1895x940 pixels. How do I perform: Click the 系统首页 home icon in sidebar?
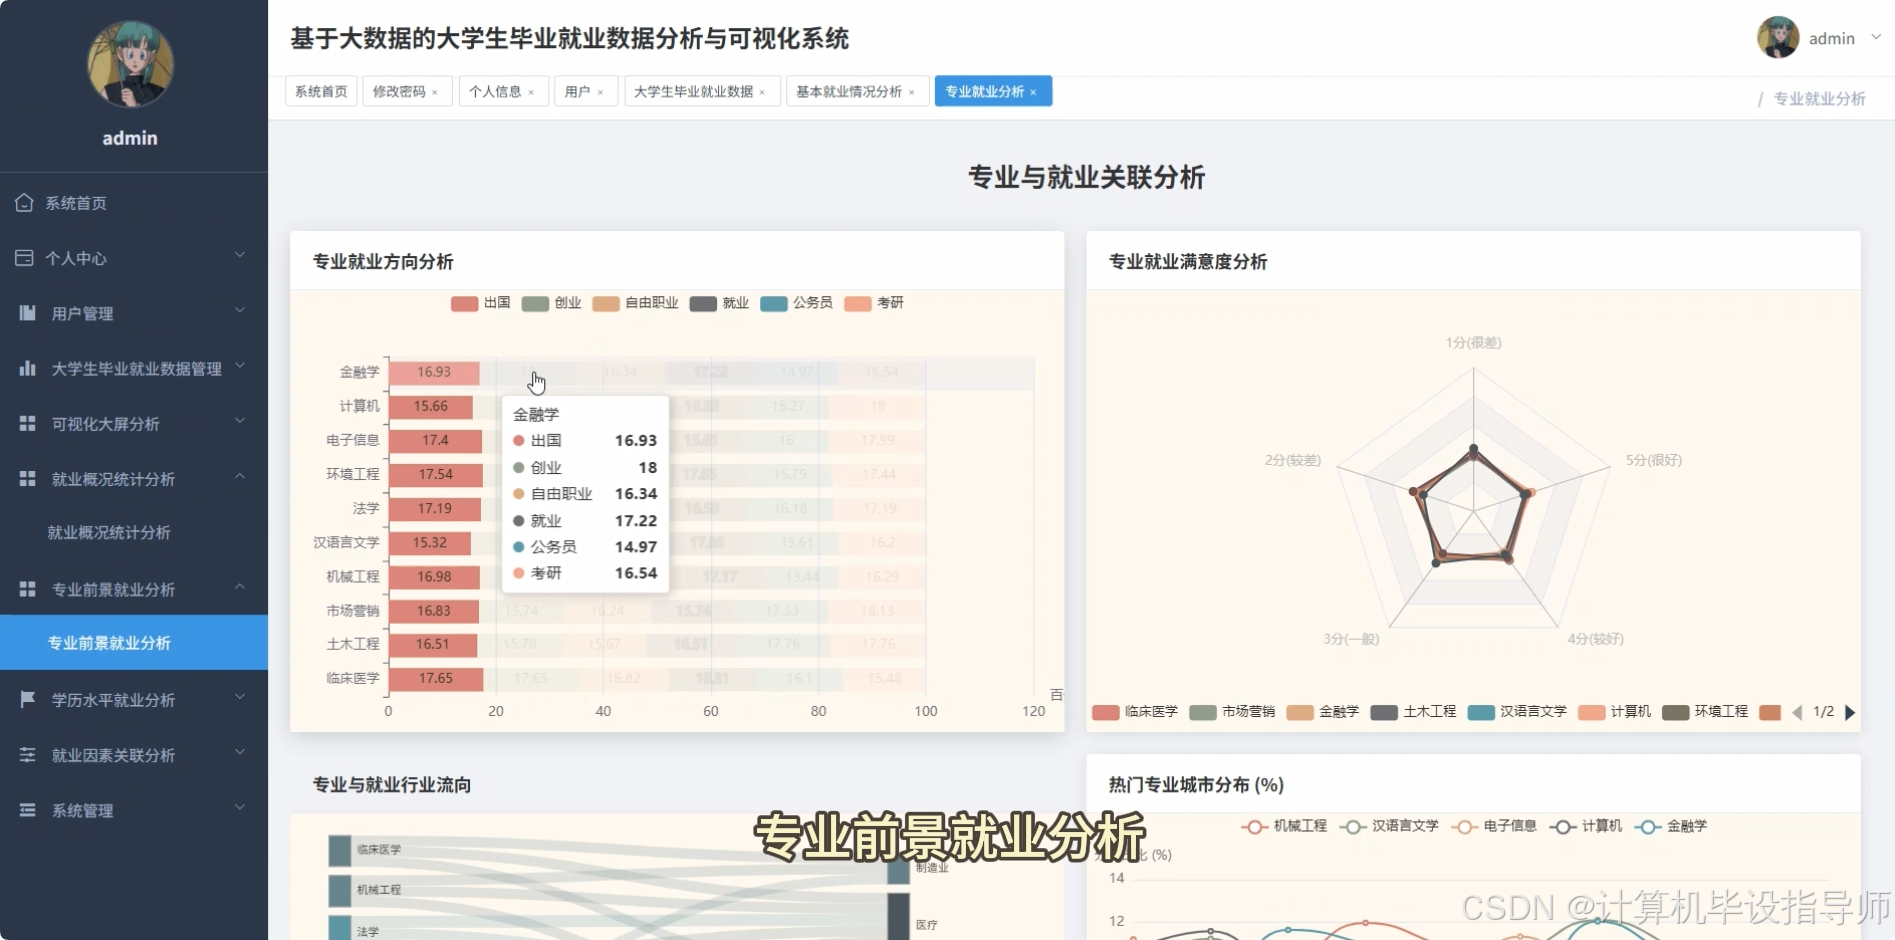25,202
